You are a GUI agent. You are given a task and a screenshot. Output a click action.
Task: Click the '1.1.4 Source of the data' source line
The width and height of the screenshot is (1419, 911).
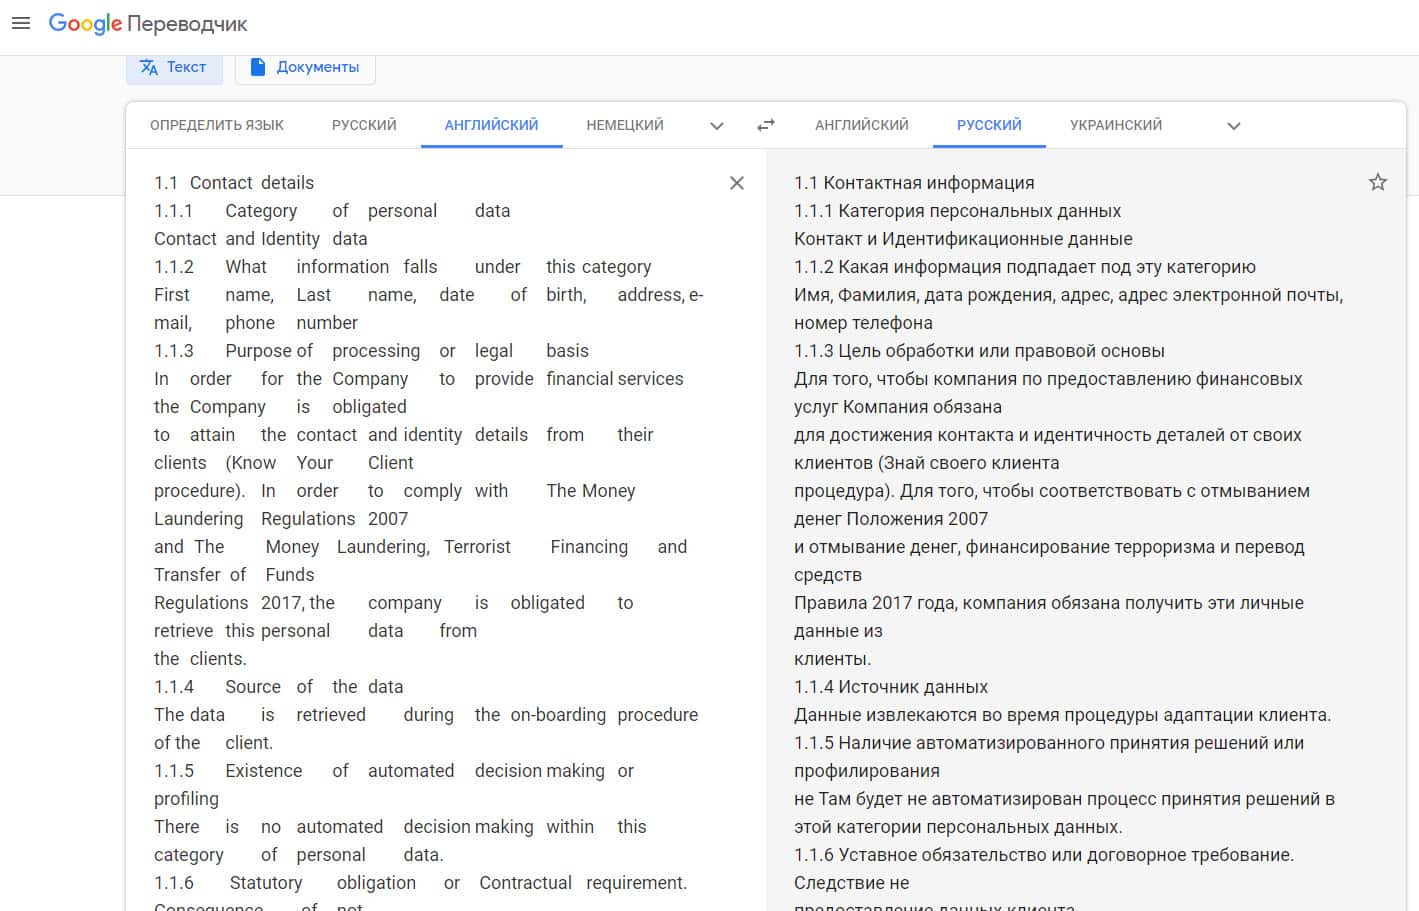[278, 687]
